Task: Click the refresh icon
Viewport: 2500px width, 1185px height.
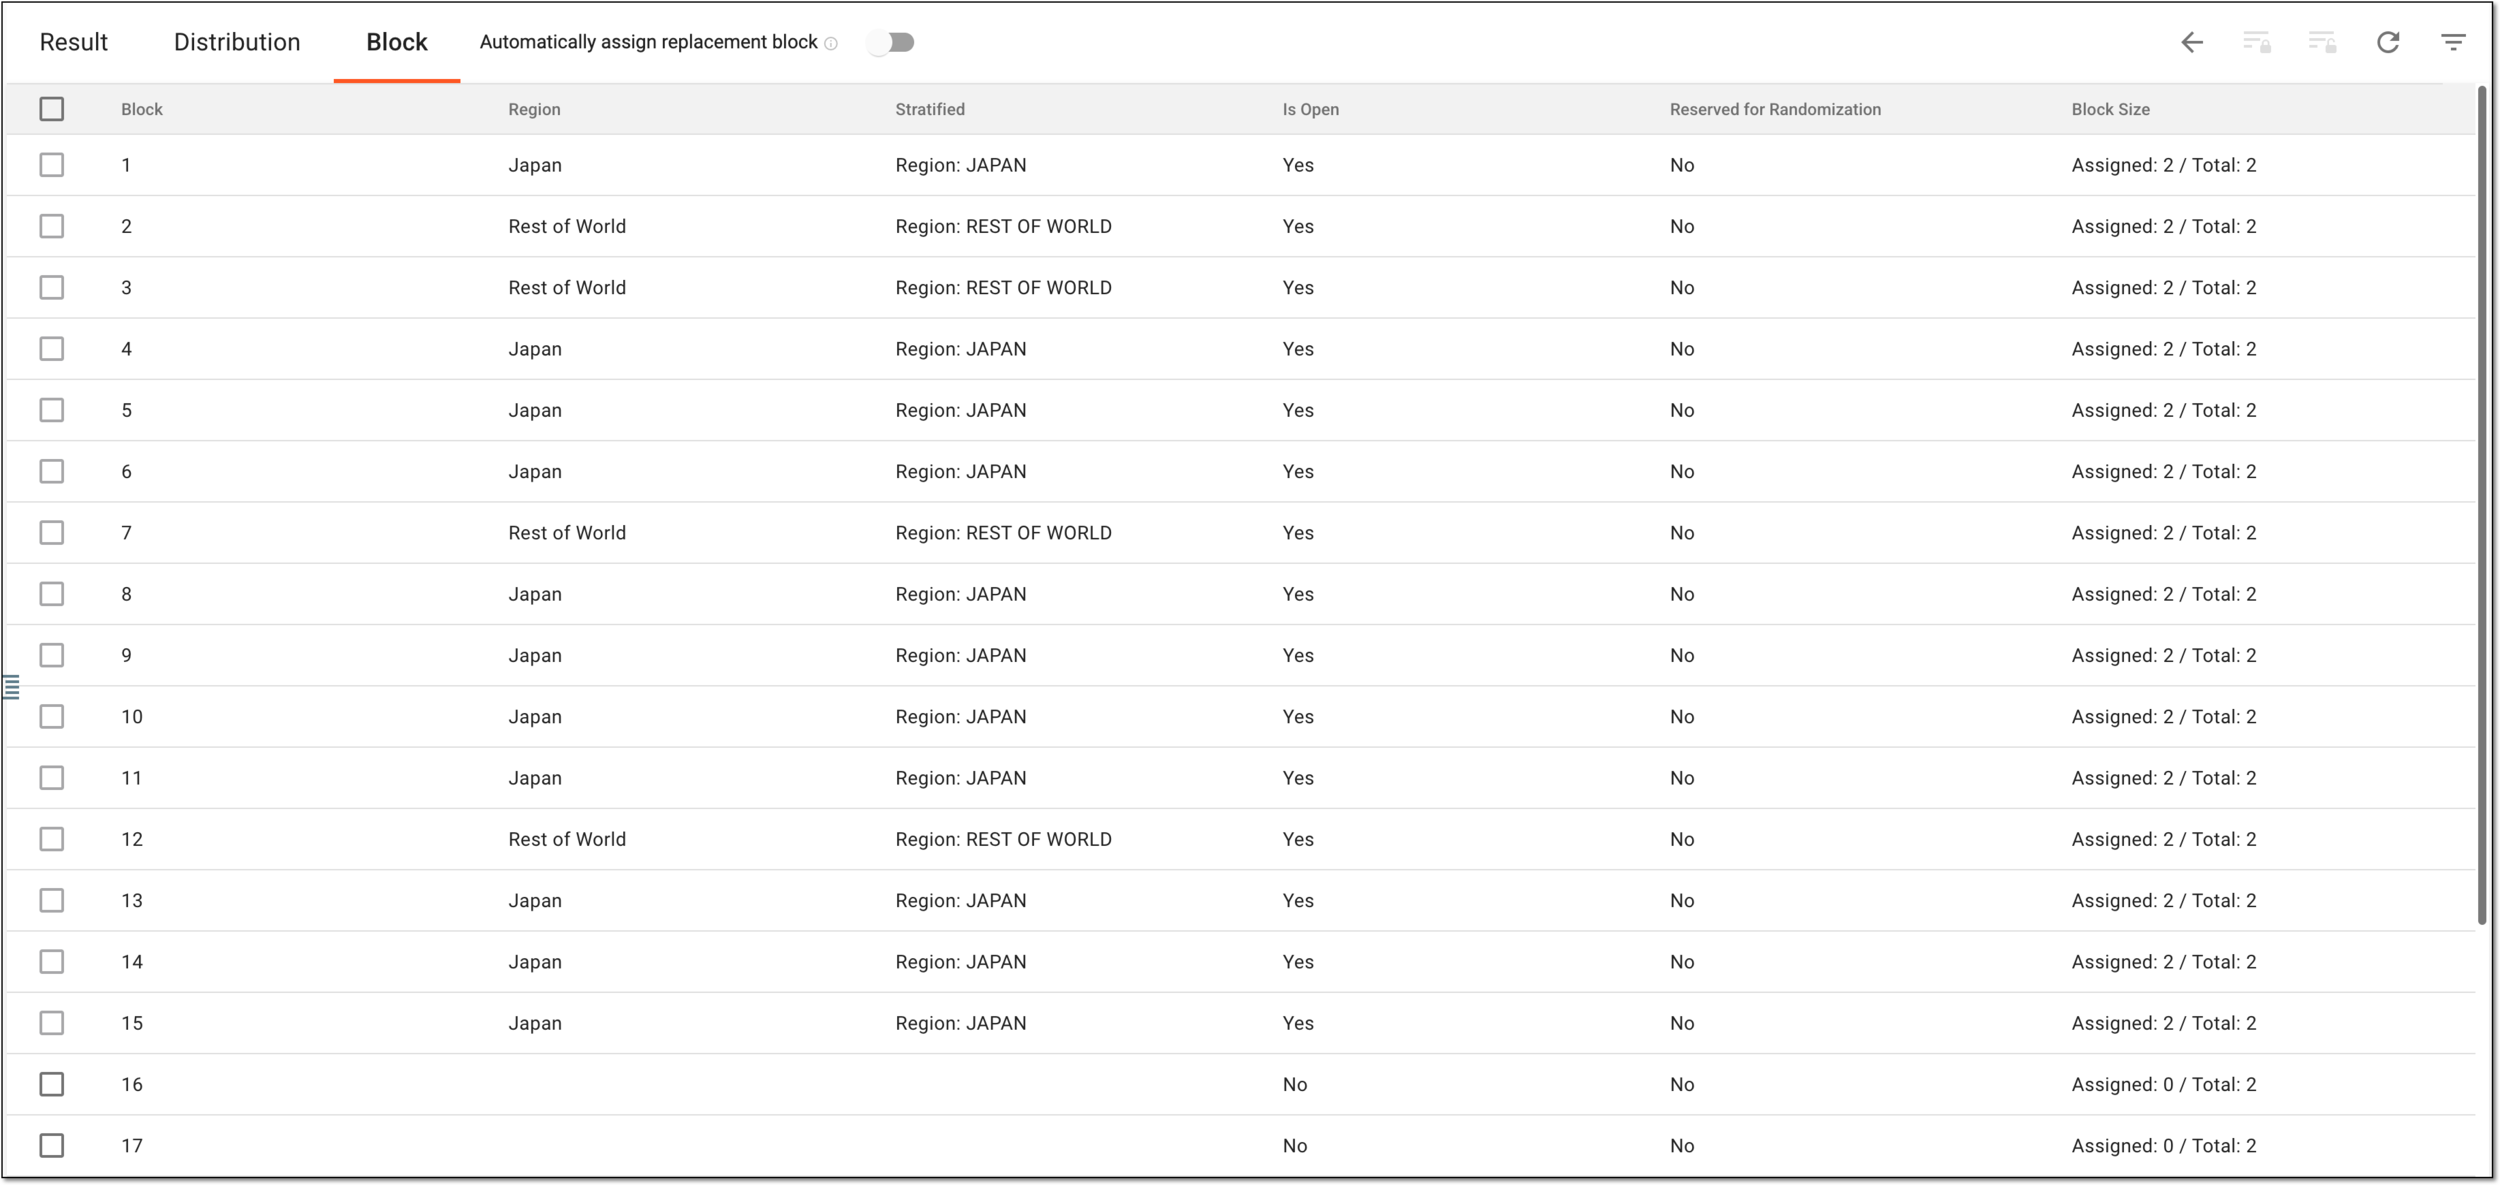Action: (x=2388, y=42)
